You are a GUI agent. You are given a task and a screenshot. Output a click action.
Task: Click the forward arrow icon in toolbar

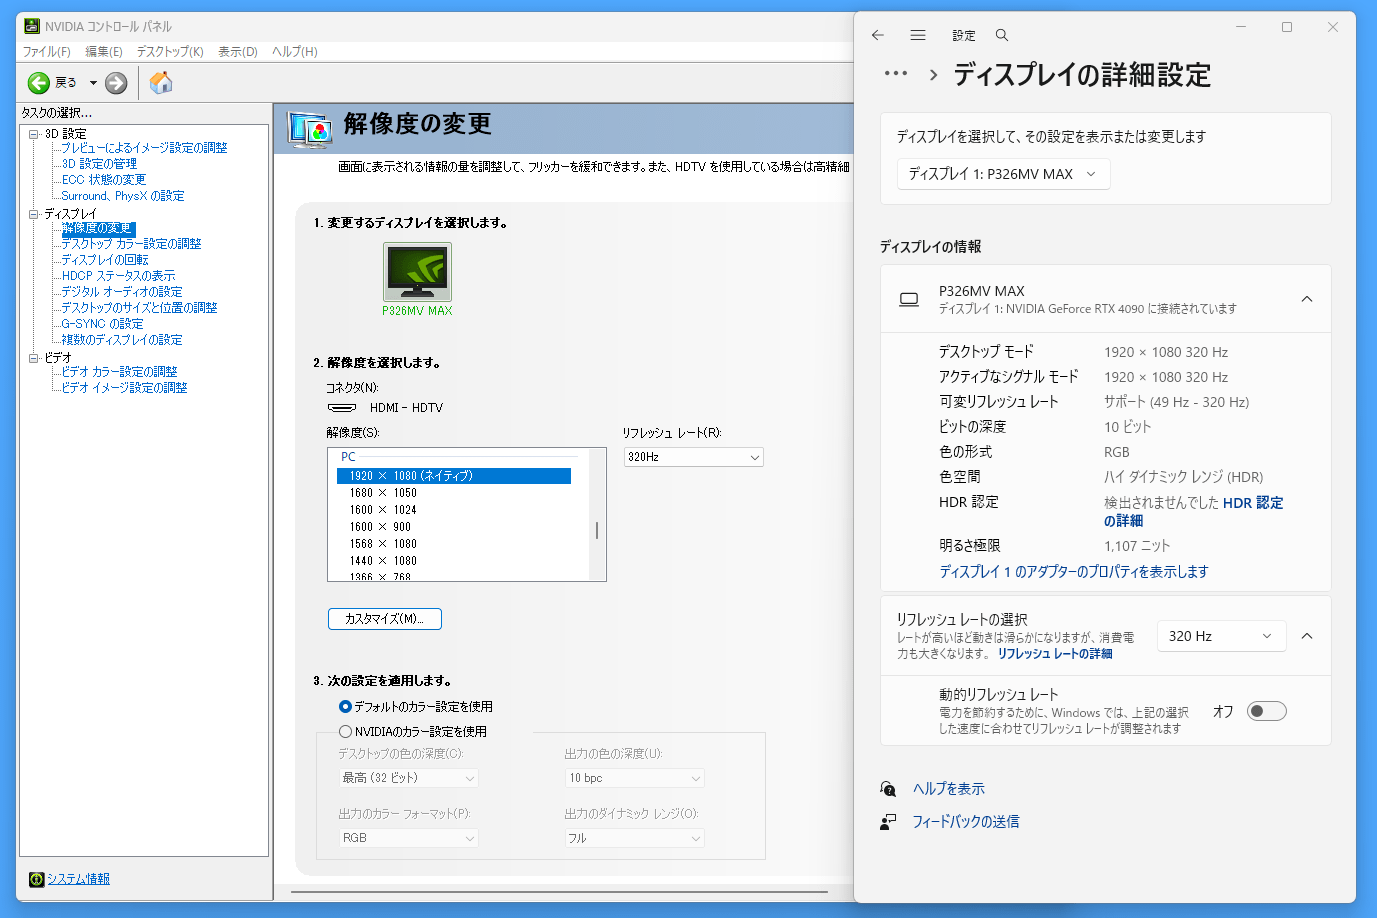116,83
